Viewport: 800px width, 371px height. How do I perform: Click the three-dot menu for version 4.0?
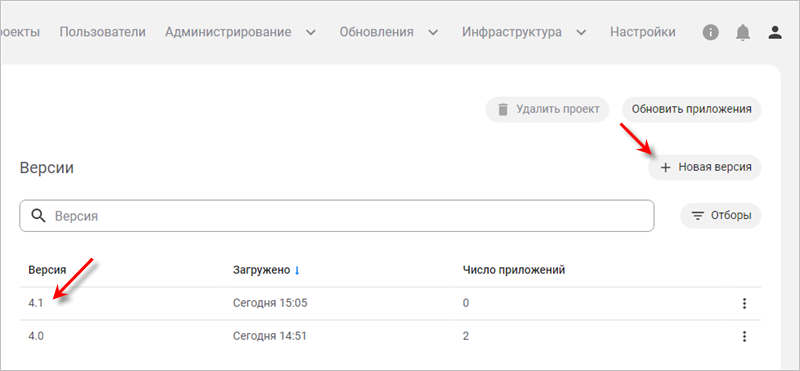coord(744,336)
